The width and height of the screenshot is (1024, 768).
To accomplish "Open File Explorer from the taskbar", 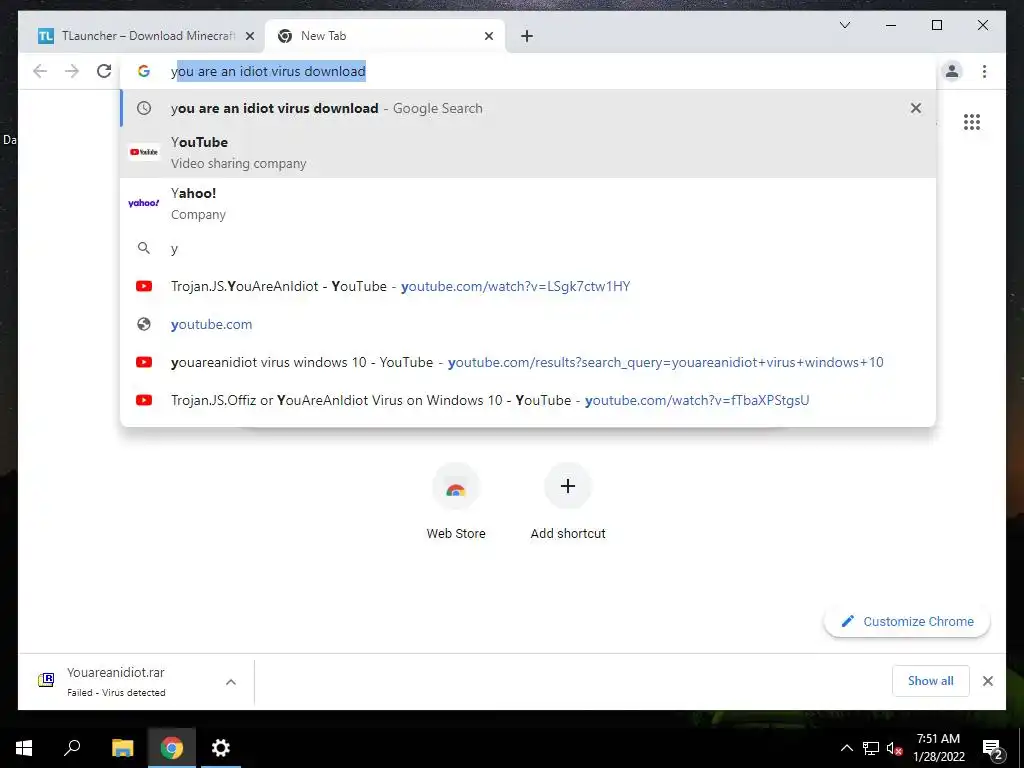I will click(x=122, y=748).
